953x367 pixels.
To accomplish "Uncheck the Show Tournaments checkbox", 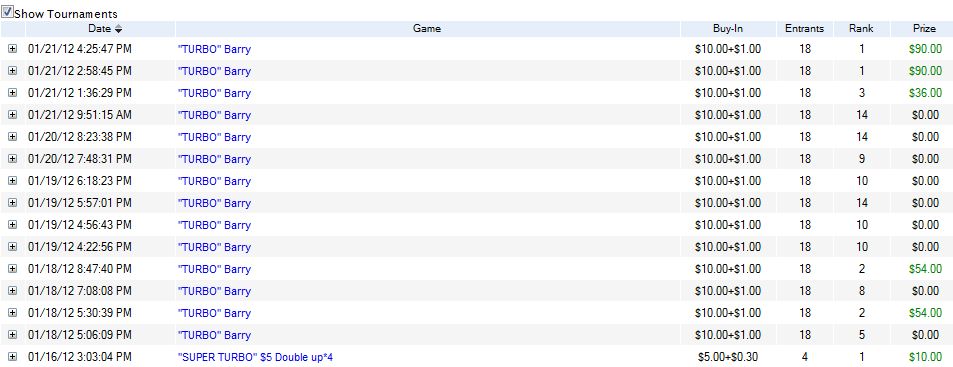I will point(8,12).
